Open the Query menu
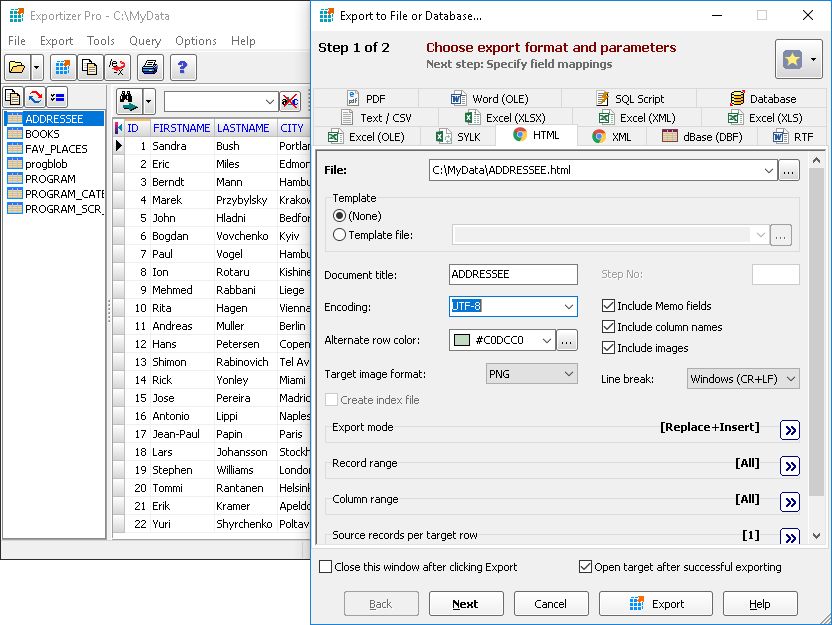 (x=145, y=41)
